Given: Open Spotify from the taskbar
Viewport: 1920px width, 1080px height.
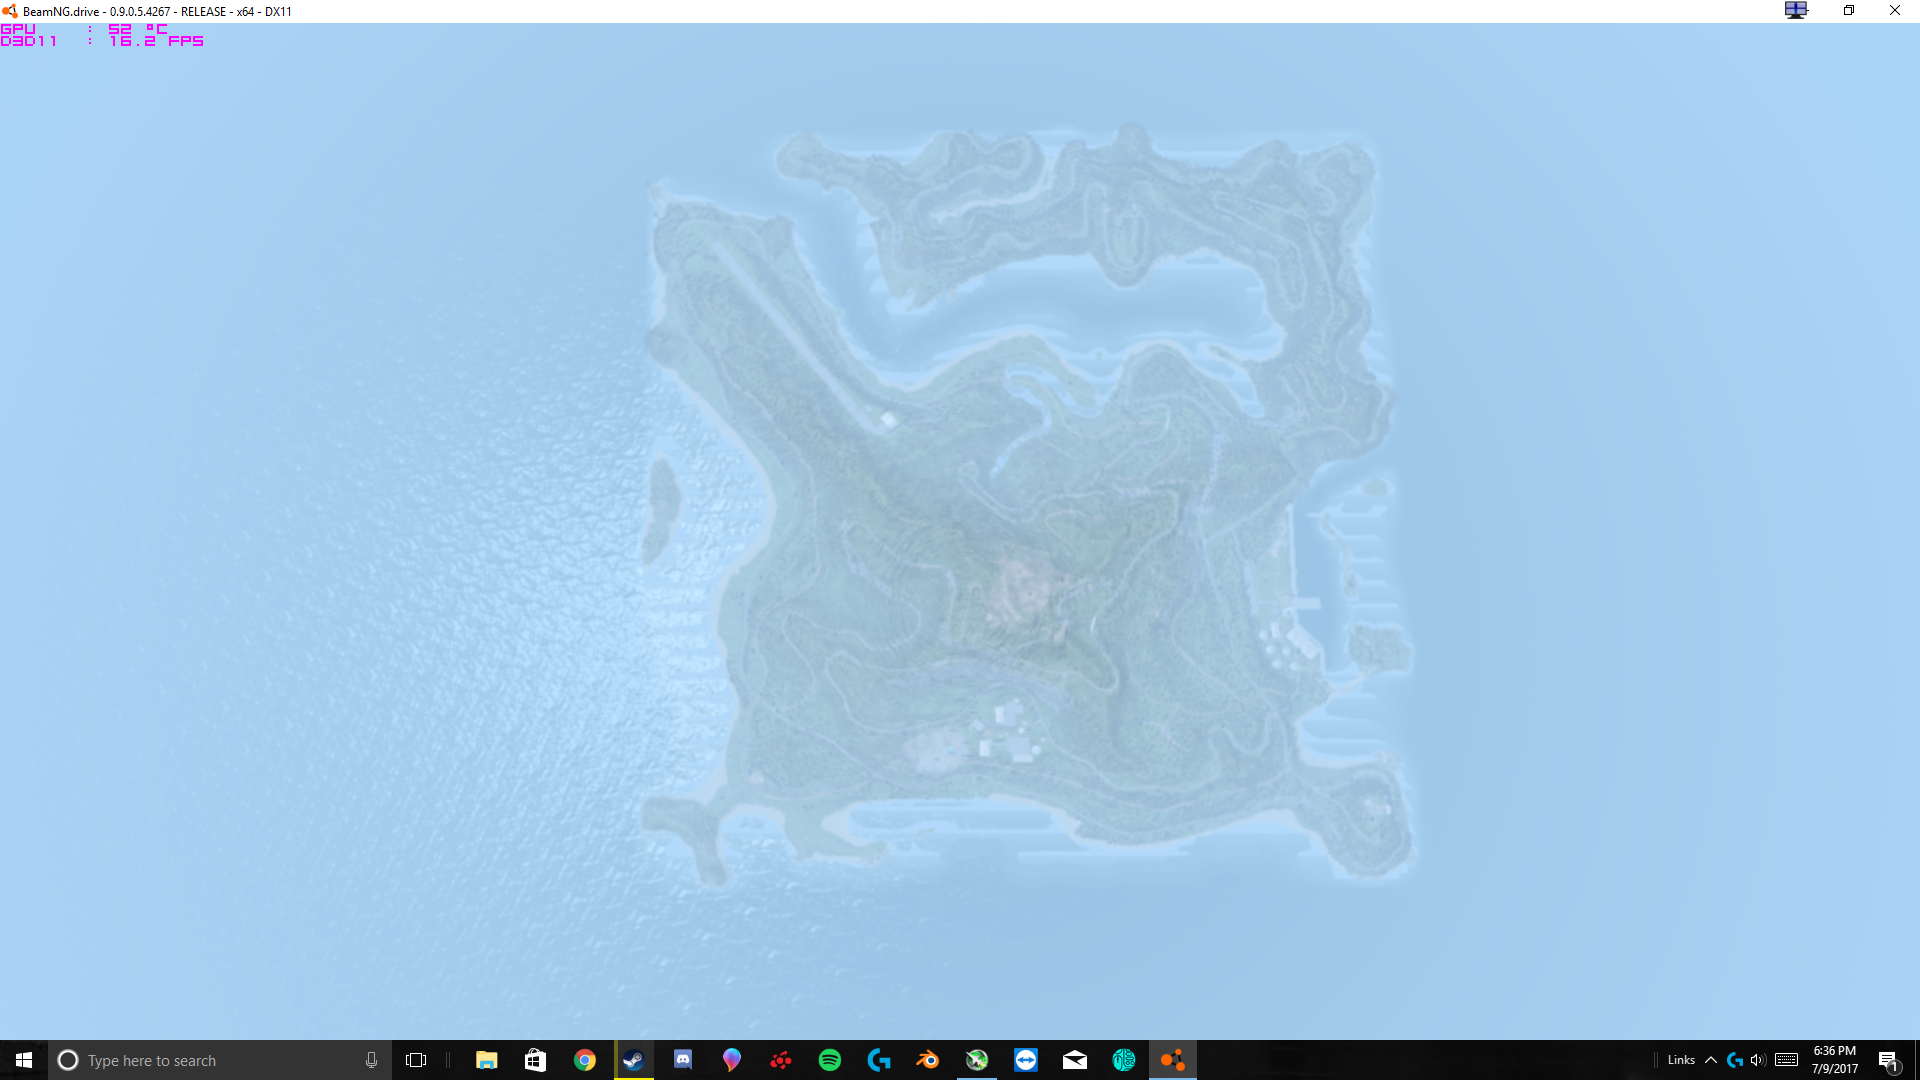Looking at the screenshot, I should (x=830, y=1060).
